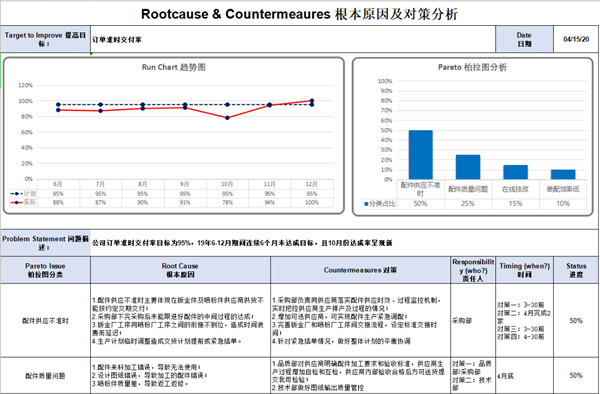600x394 pixels.
Task: Select the 25% bar for 配件质量问题
Action: pyautogui.click(x=468, y=167)
